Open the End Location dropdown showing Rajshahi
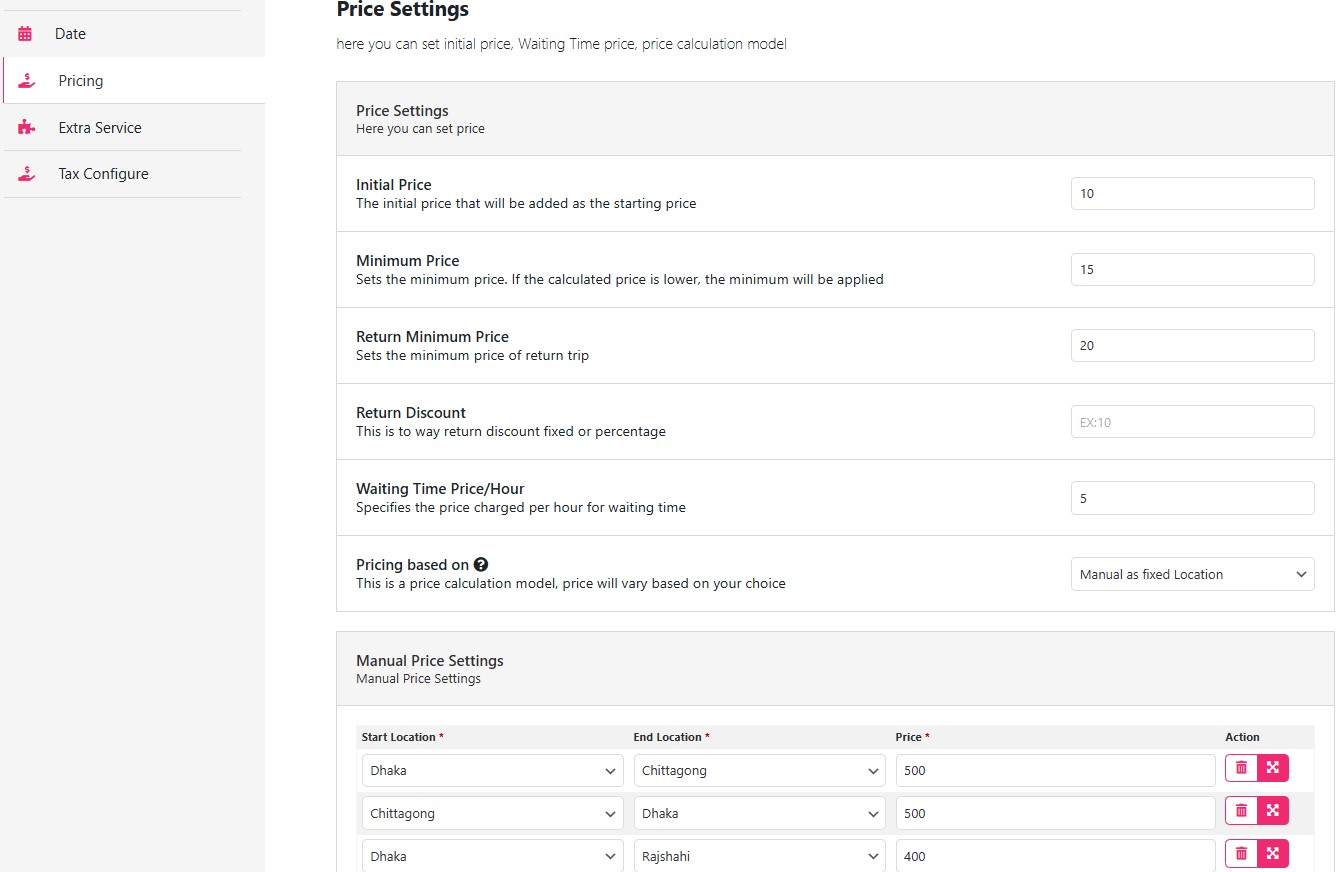1342x872 pixels. (x=759, y=856)
